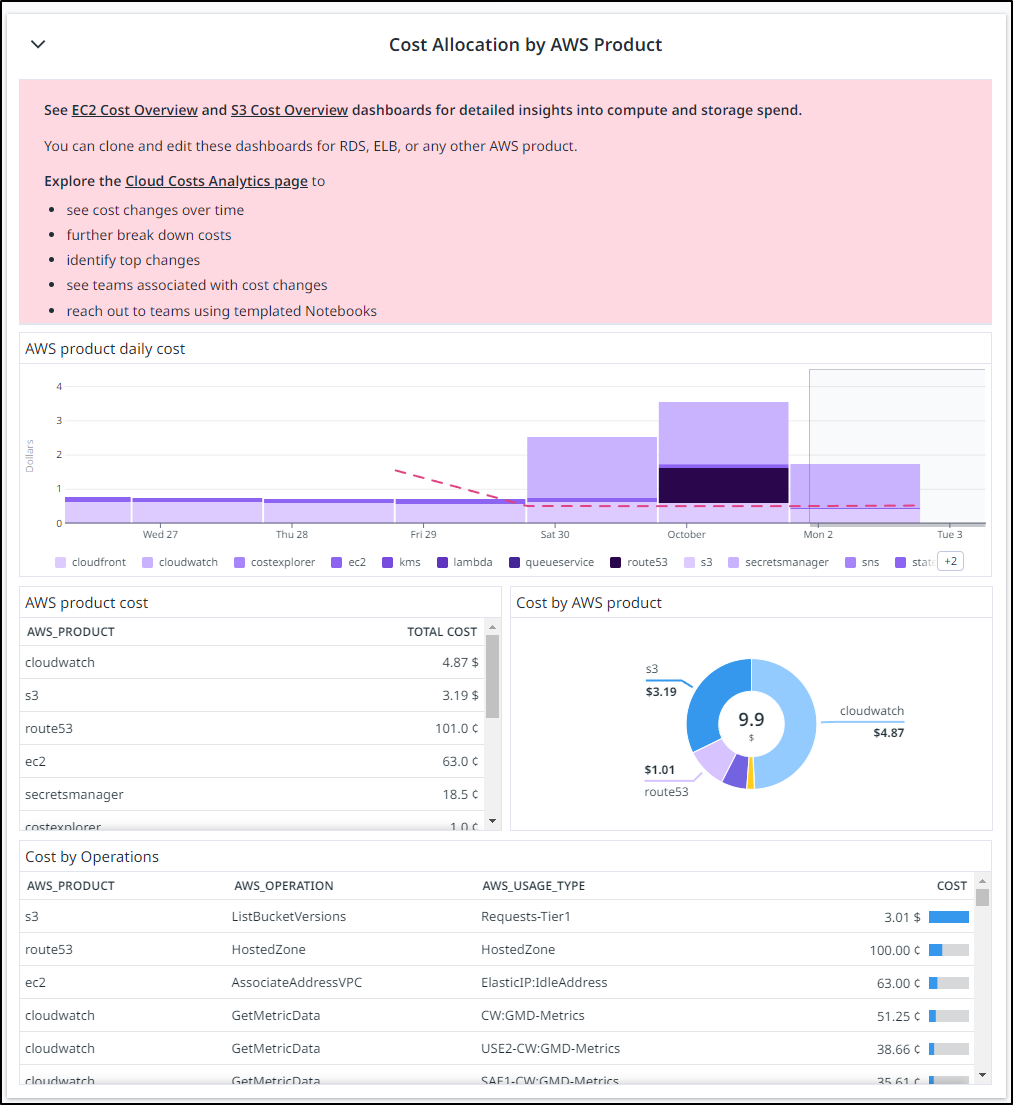The height and width of the screenshot is (1105, 1013).
Task: Select the 101.0 ¢ total cost value
Action: (x=456, y=729)
